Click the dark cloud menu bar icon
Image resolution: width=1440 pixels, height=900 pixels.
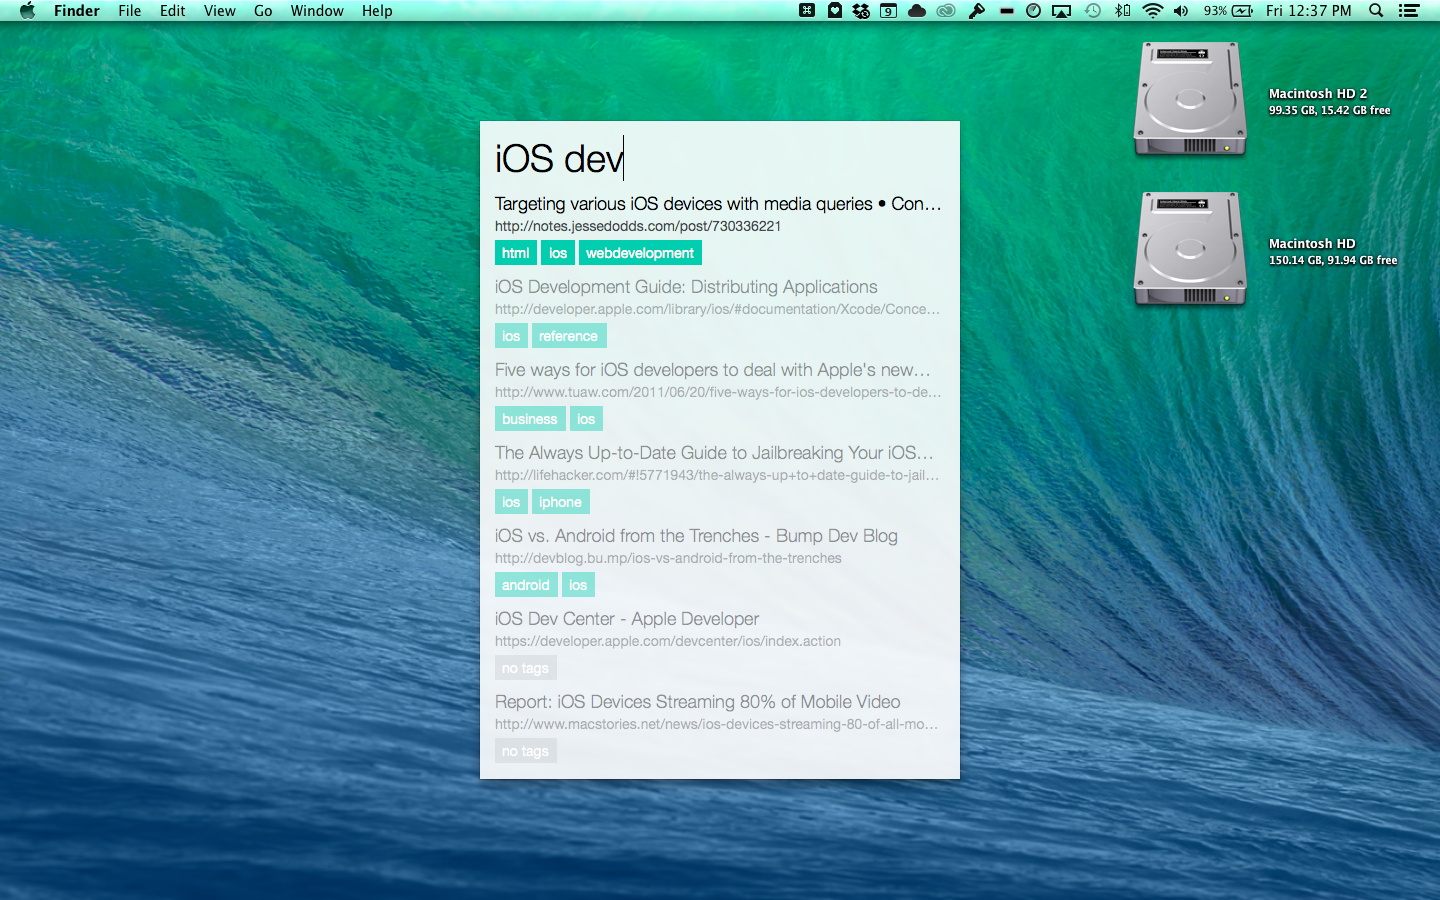(x=917, y=11)
